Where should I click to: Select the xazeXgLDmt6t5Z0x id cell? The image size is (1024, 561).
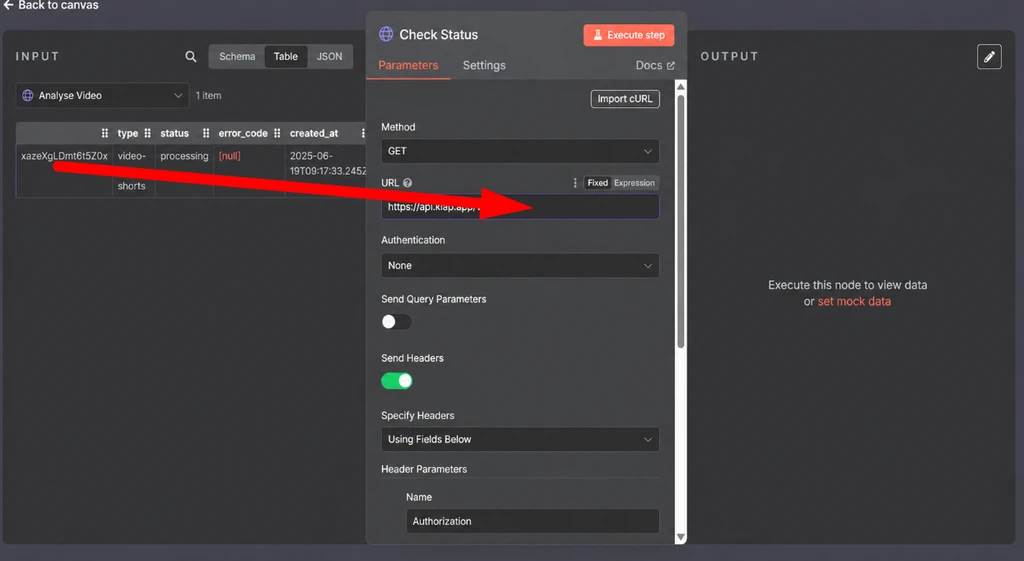64,156
